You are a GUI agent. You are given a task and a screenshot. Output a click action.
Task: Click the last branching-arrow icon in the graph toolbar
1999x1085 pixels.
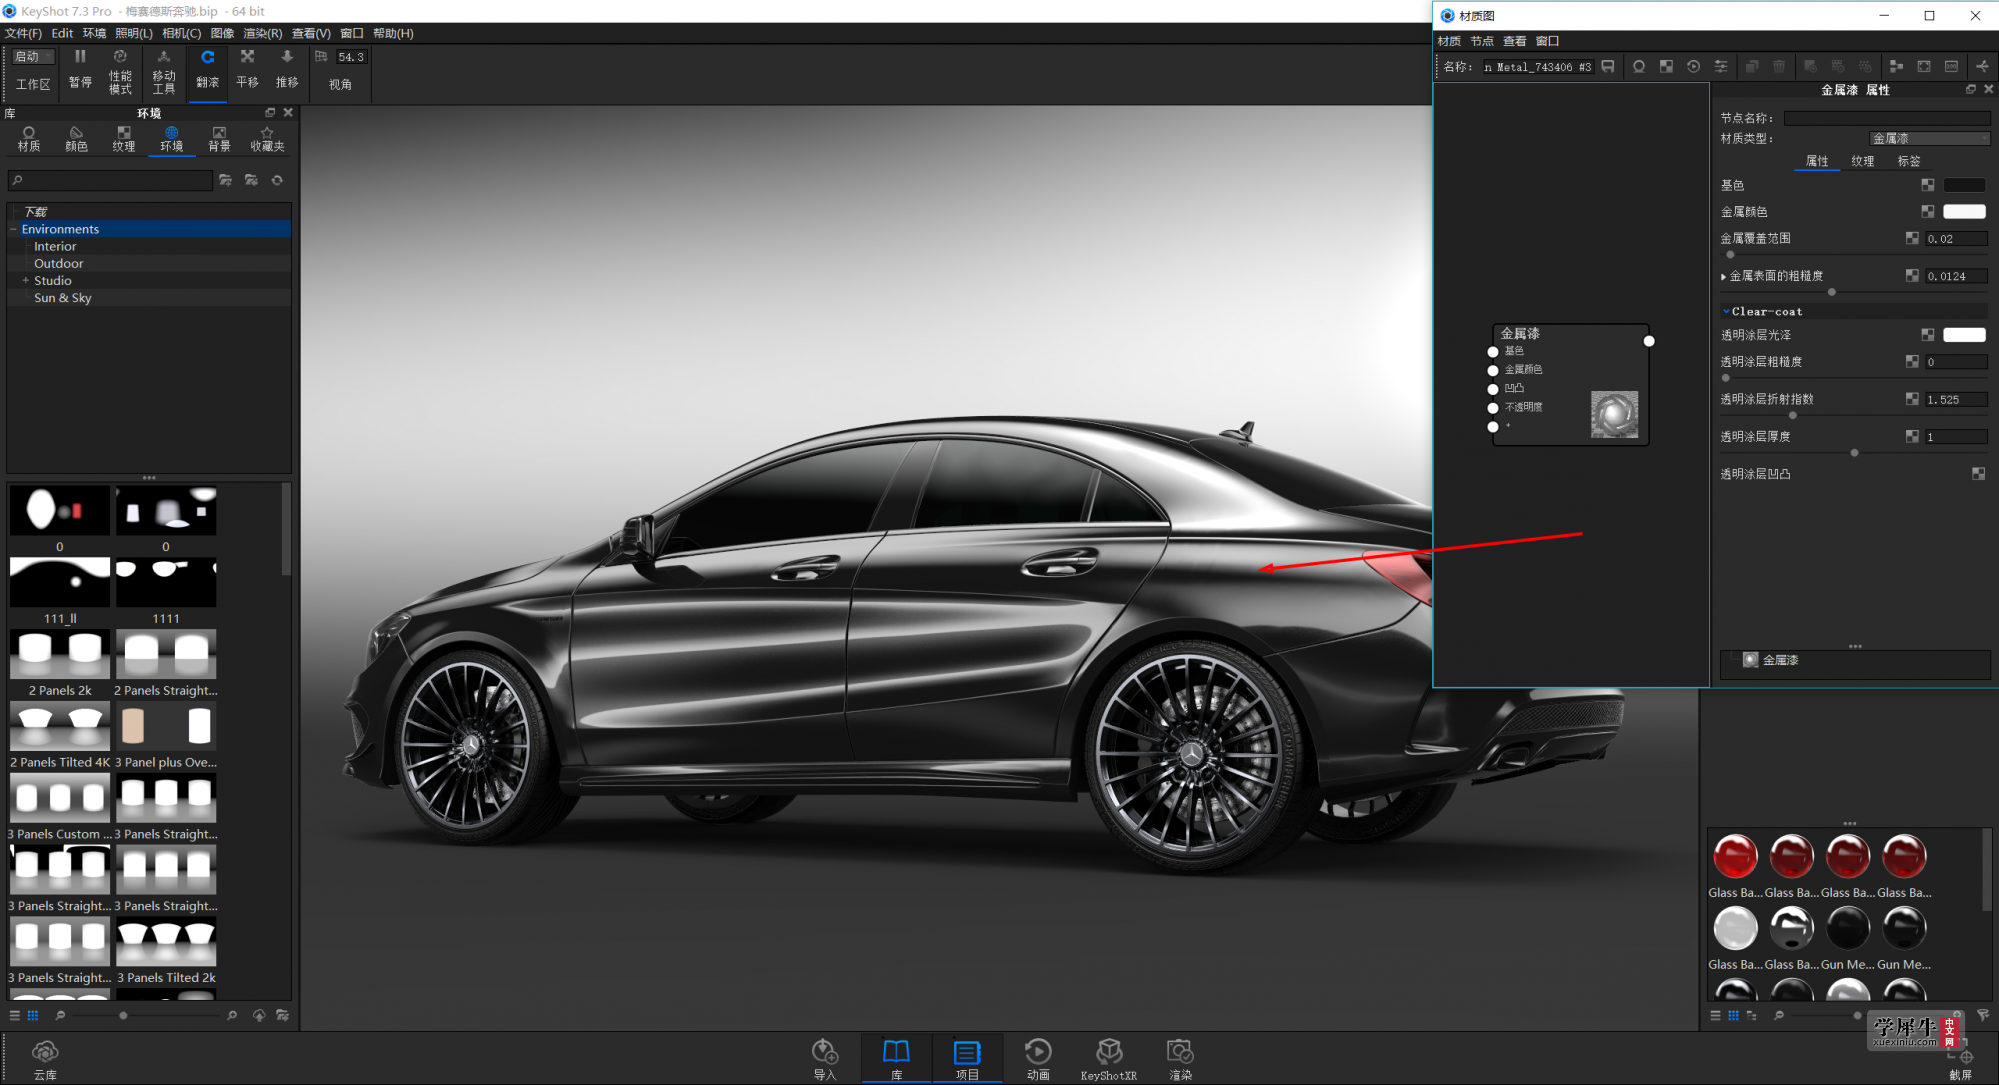[1981, 66]
